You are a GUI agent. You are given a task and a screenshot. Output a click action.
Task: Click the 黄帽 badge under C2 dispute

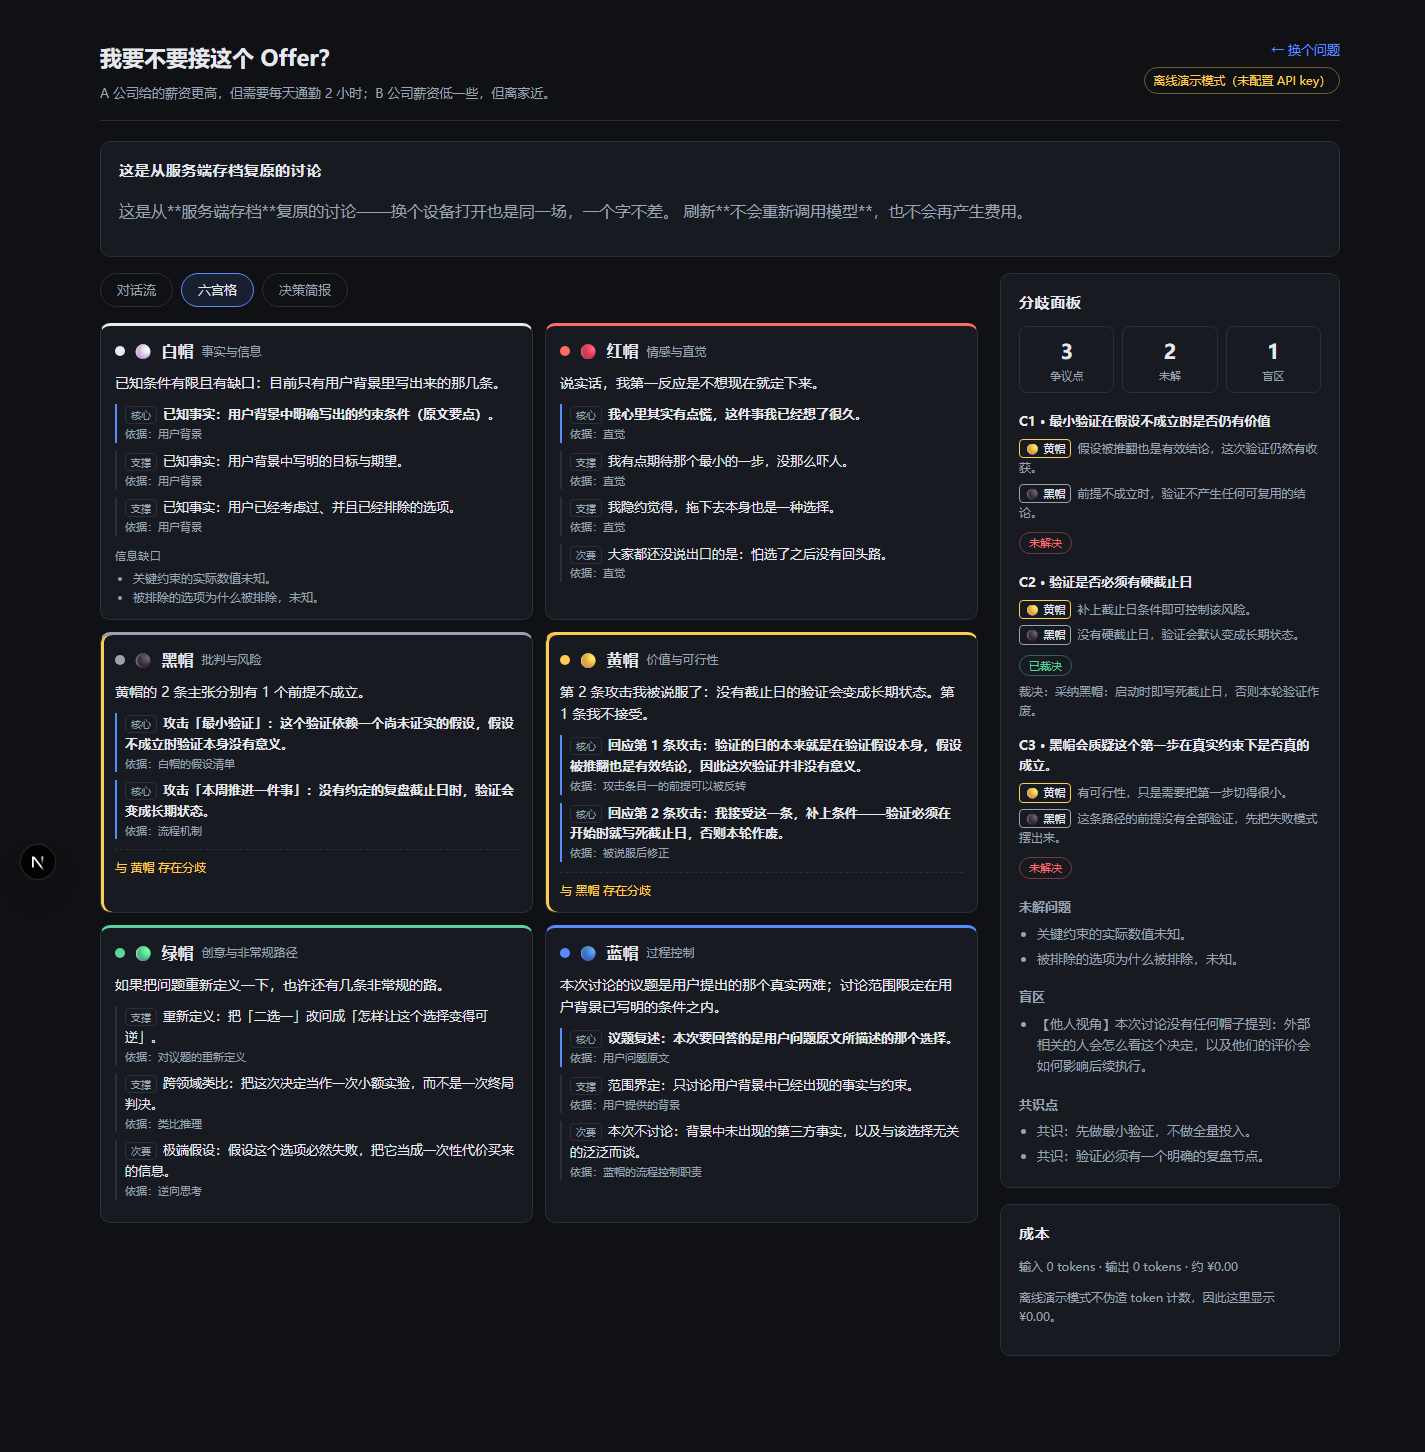1045,610
